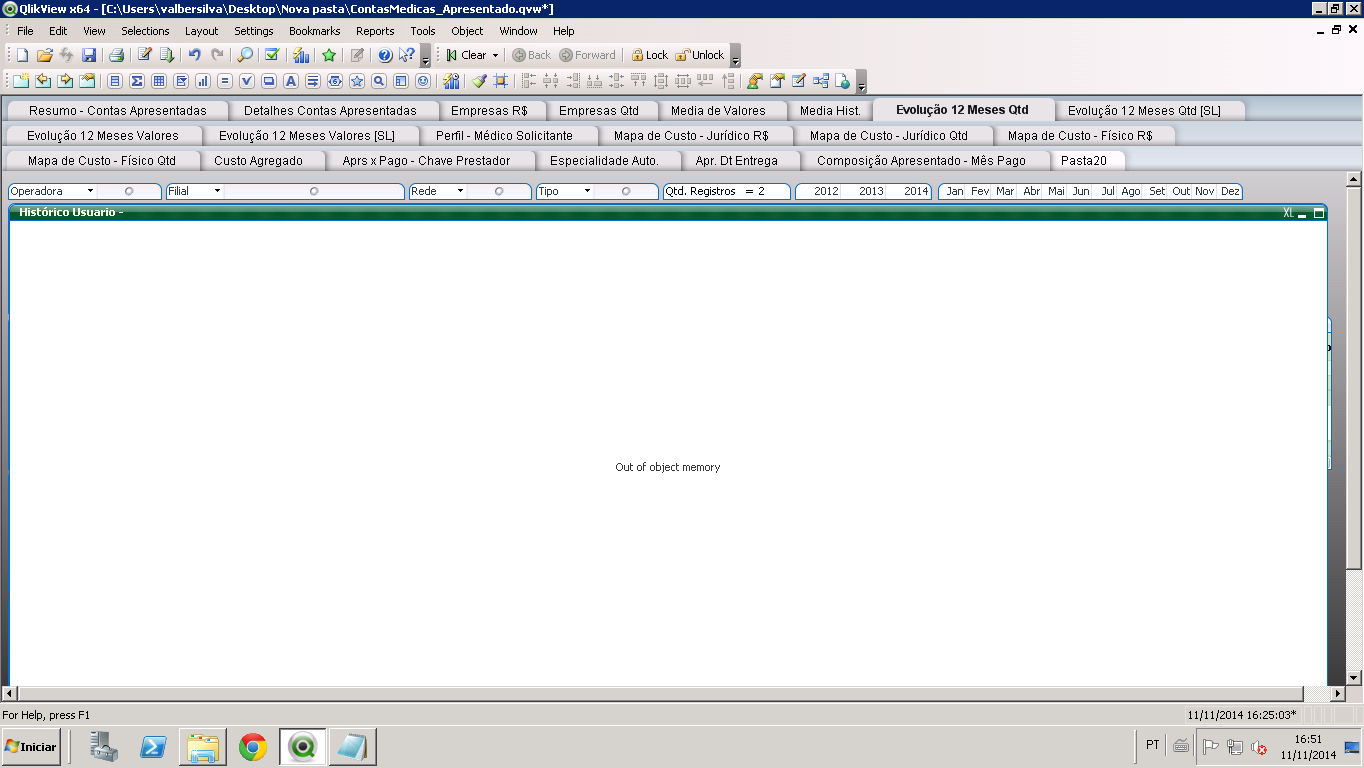Create a Text Object (A icon)
Image resolution: width=1364 pixels, height=768 pixels.
point(290,81)
